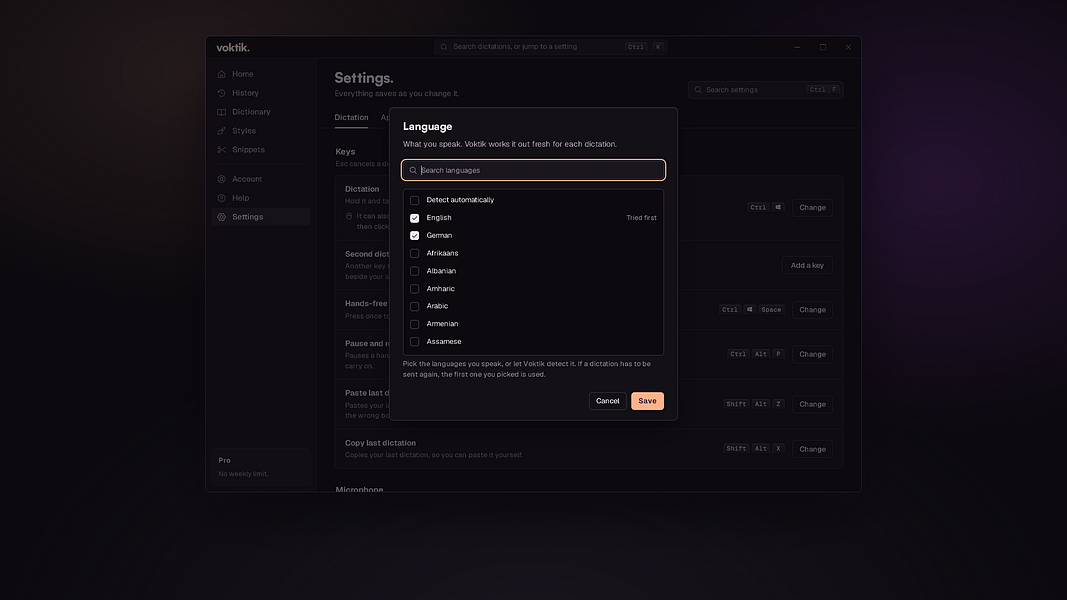Change the Hands-free Ctrl Space shortcut
This screenshot has height=600, width=1067.
click(x=812, y=310)
